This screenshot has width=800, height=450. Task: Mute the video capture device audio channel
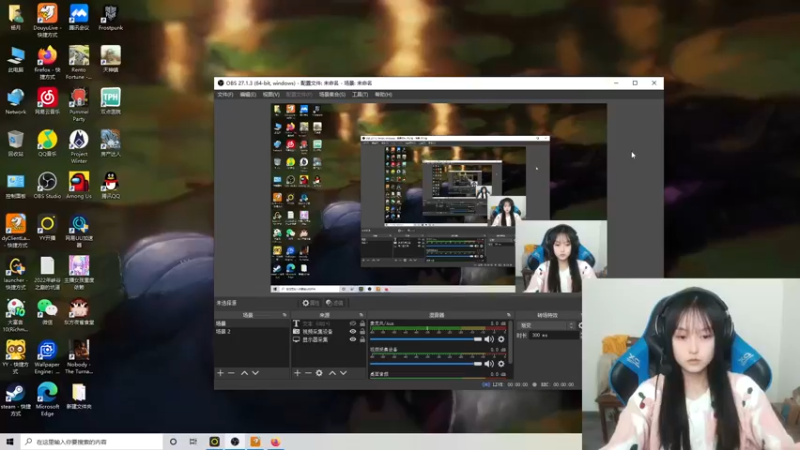click(x=489, y=363)
